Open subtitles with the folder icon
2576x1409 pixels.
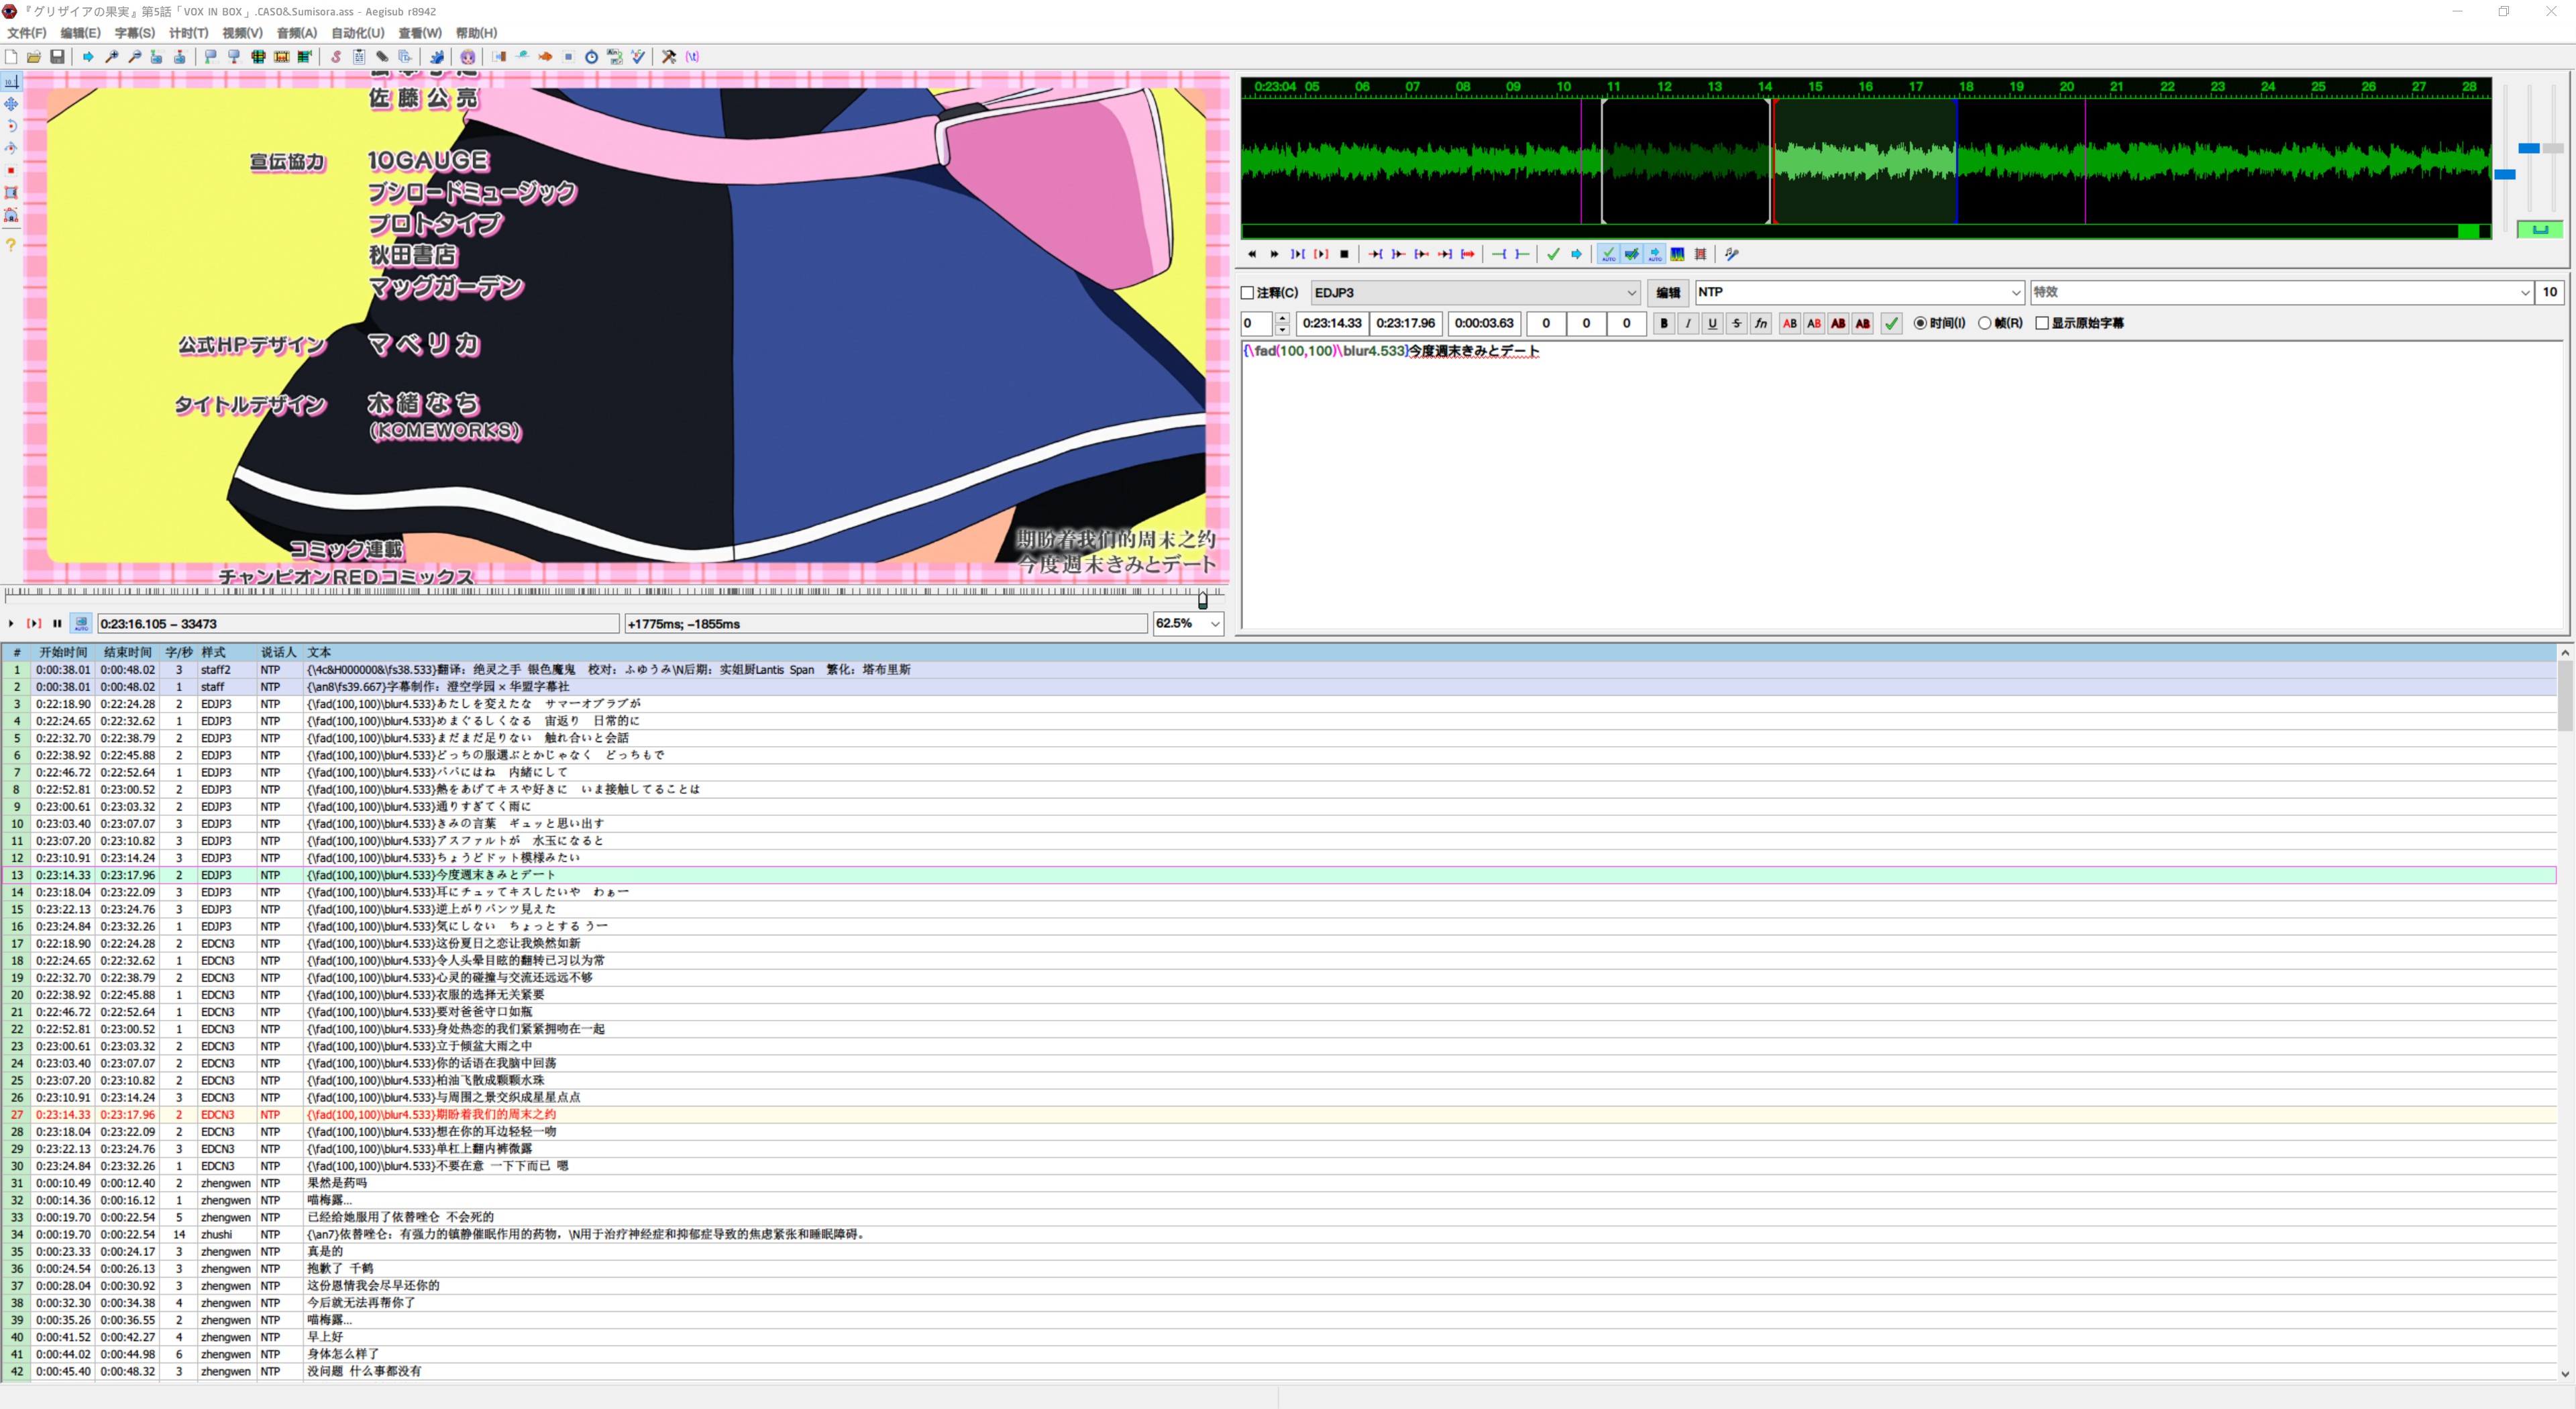point(34,57)
